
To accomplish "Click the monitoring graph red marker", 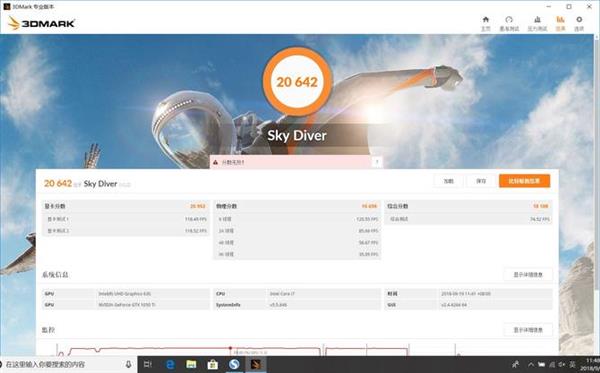I will point(230,348).
